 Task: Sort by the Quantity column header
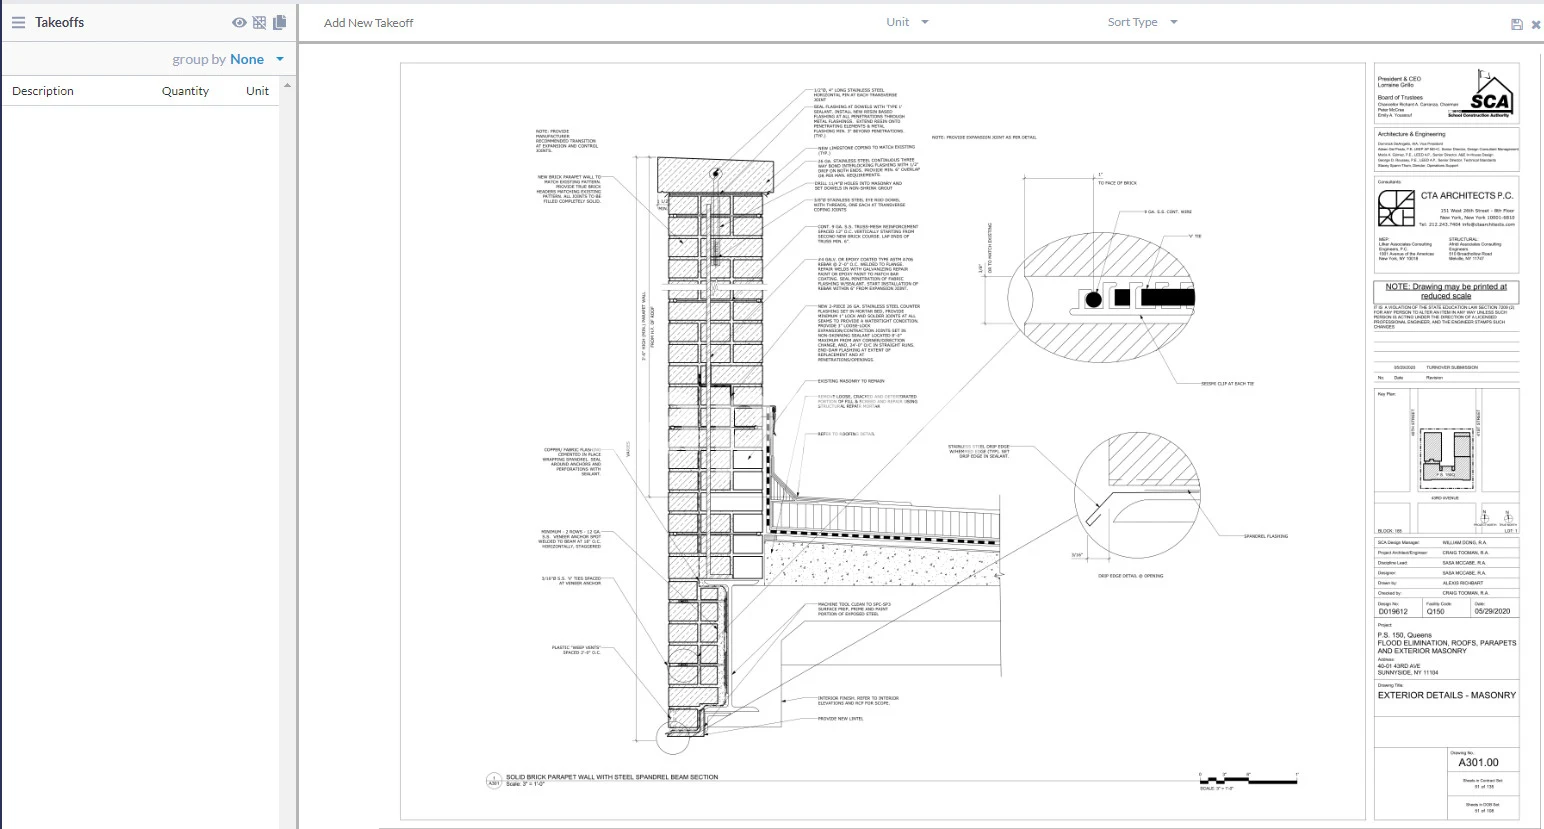185,91
